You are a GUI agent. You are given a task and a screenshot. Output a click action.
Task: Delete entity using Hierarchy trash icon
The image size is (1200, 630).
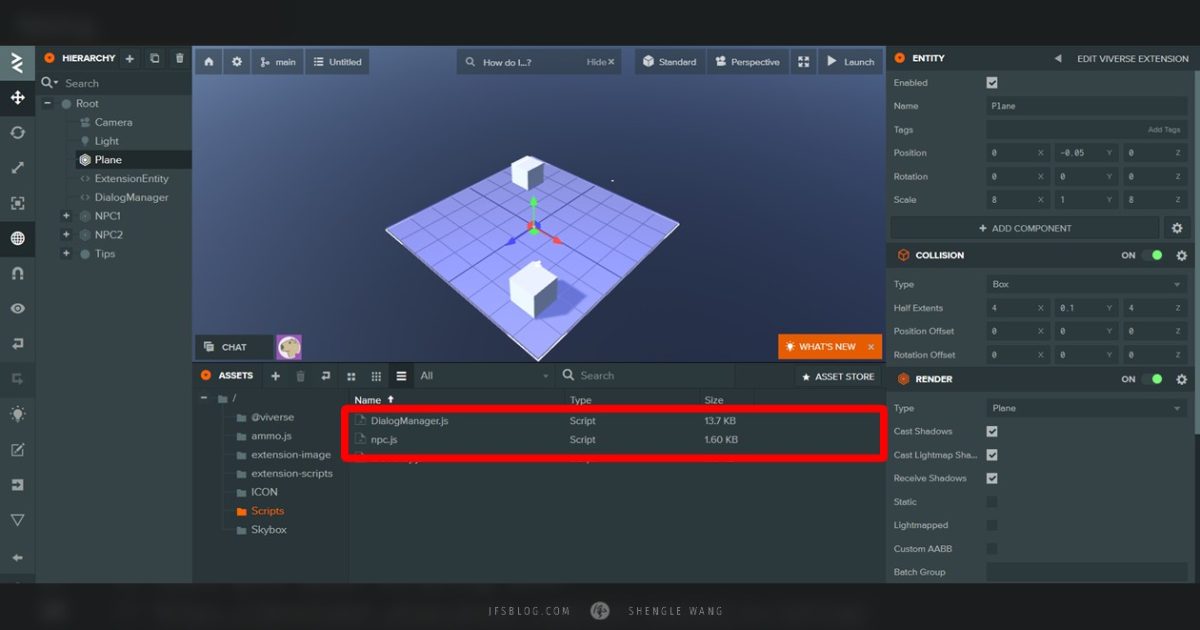tap(180, 59)
